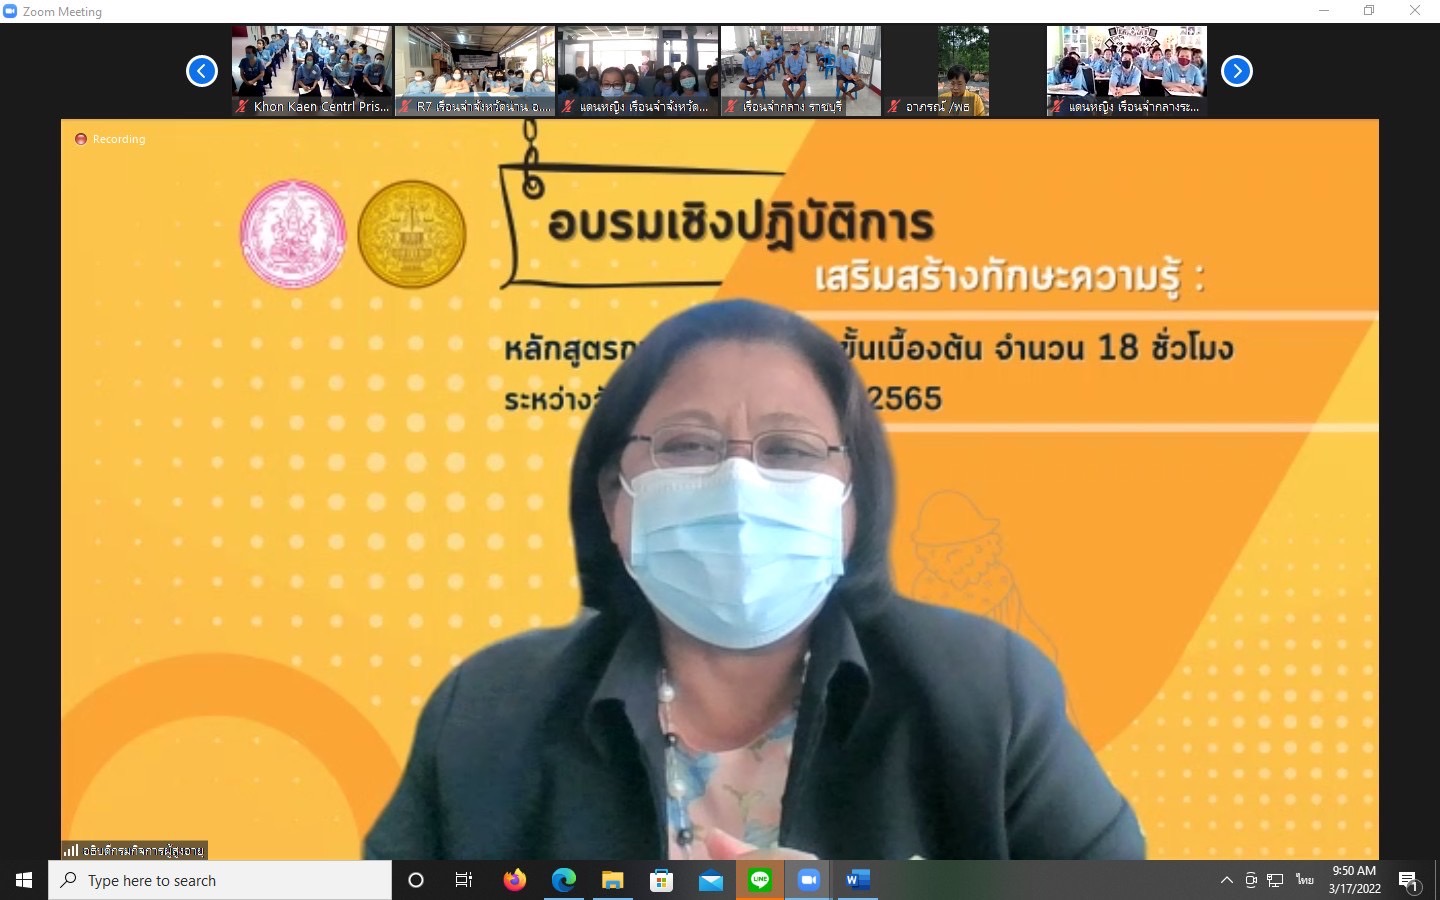Open network status tray icon

(x=1275, y=880)
